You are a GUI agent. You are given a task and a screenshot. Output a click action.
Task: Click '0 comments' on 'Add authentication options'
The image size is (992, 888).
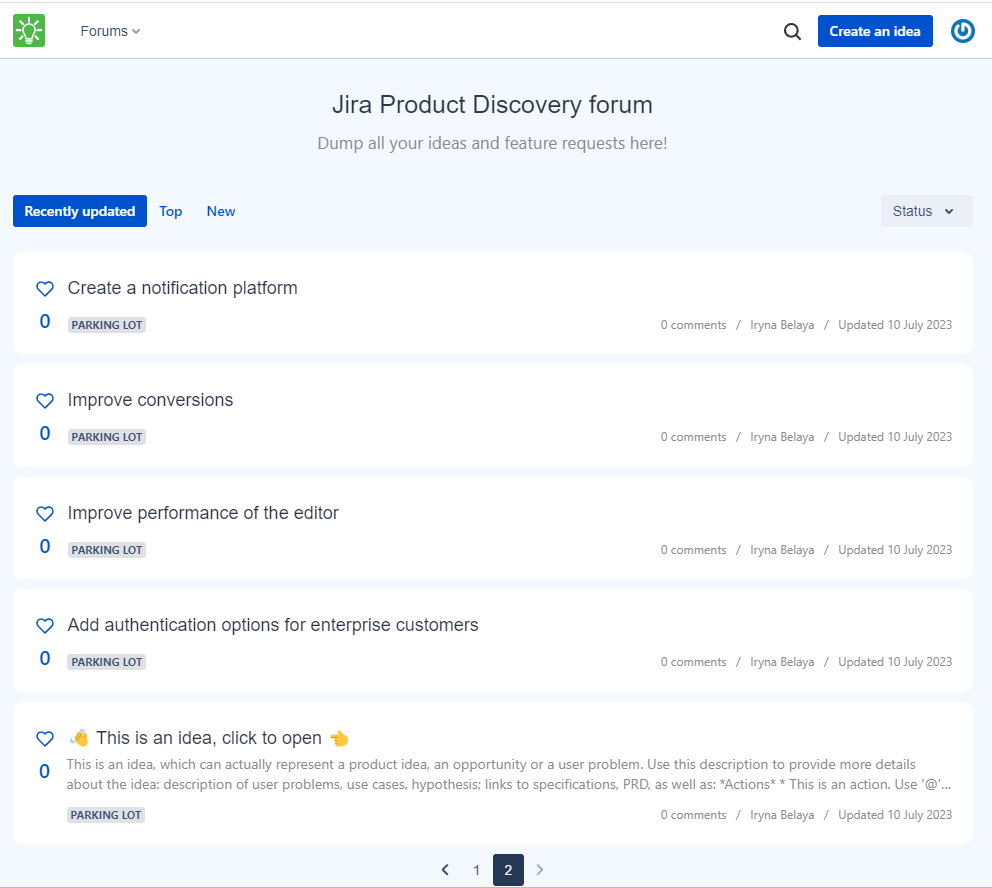(693, 662)
